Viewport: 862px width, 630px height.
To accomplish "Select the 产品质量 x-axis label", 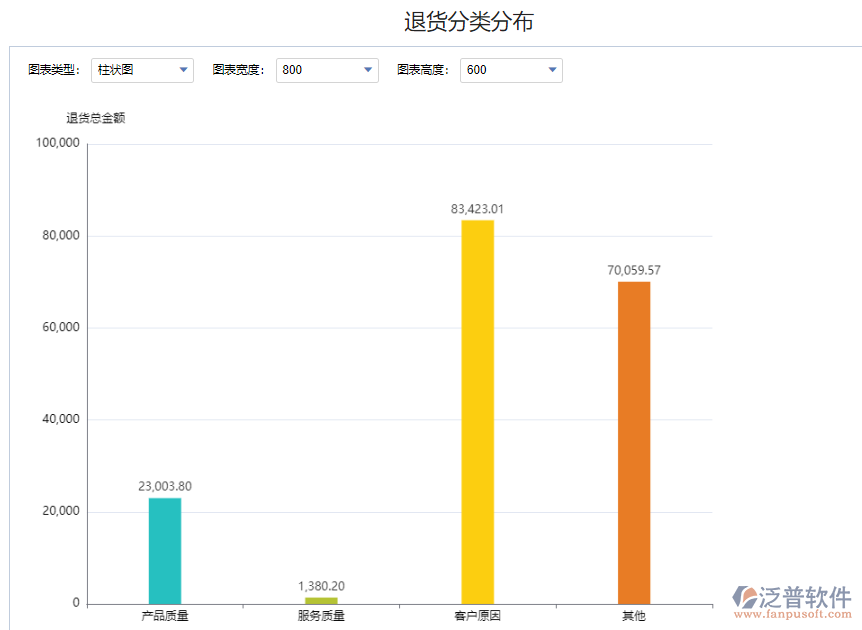I will point(164,617).
